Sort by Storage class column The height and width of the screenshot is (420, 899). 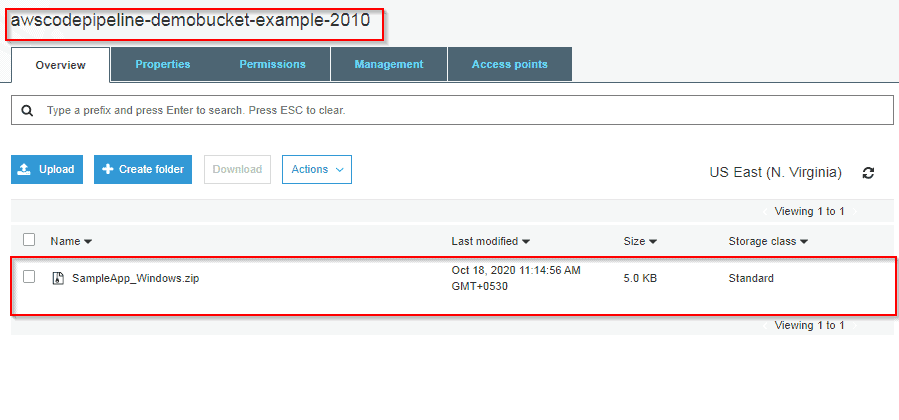point(768,242)
